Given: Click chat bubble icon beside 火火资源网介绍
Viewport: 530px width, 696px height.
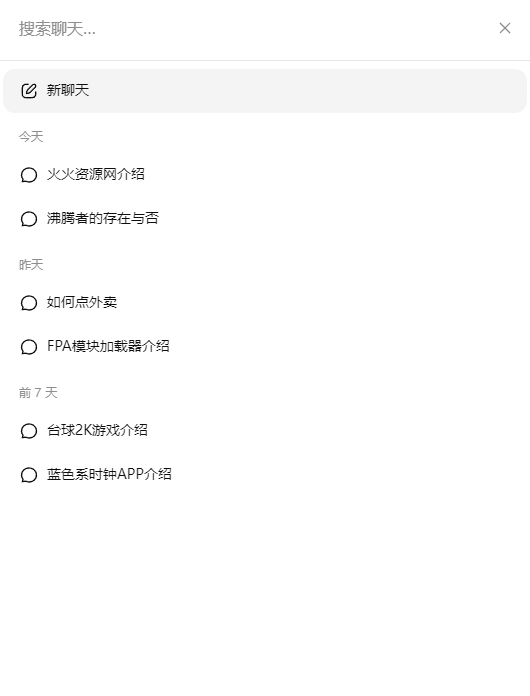Looking at the screenshot, I should (x=29, y=174).
